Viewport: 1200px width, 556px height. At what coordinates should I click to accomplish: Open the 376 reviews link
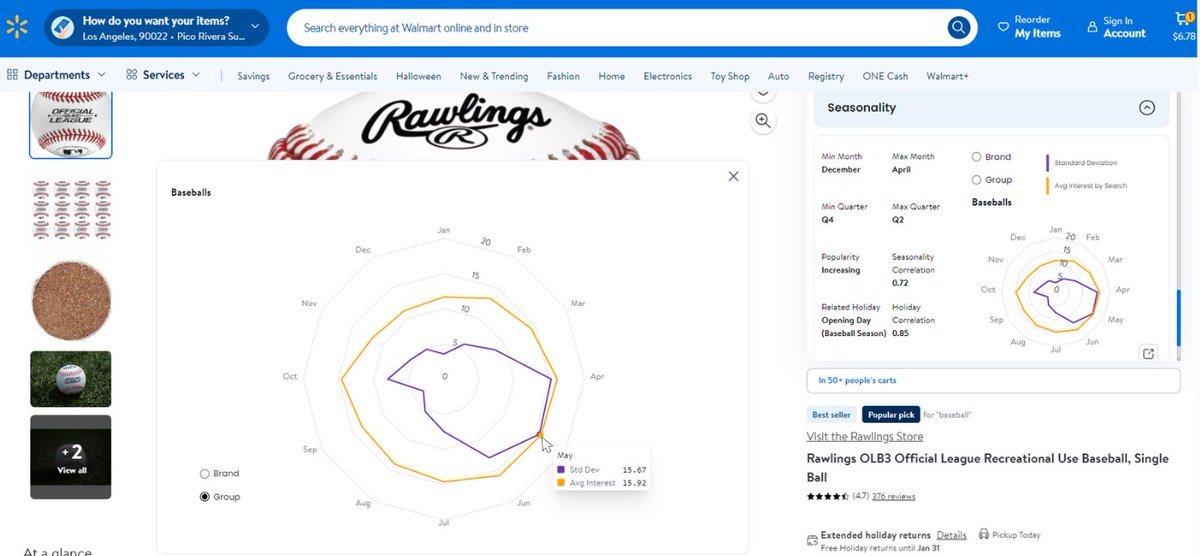893,496
